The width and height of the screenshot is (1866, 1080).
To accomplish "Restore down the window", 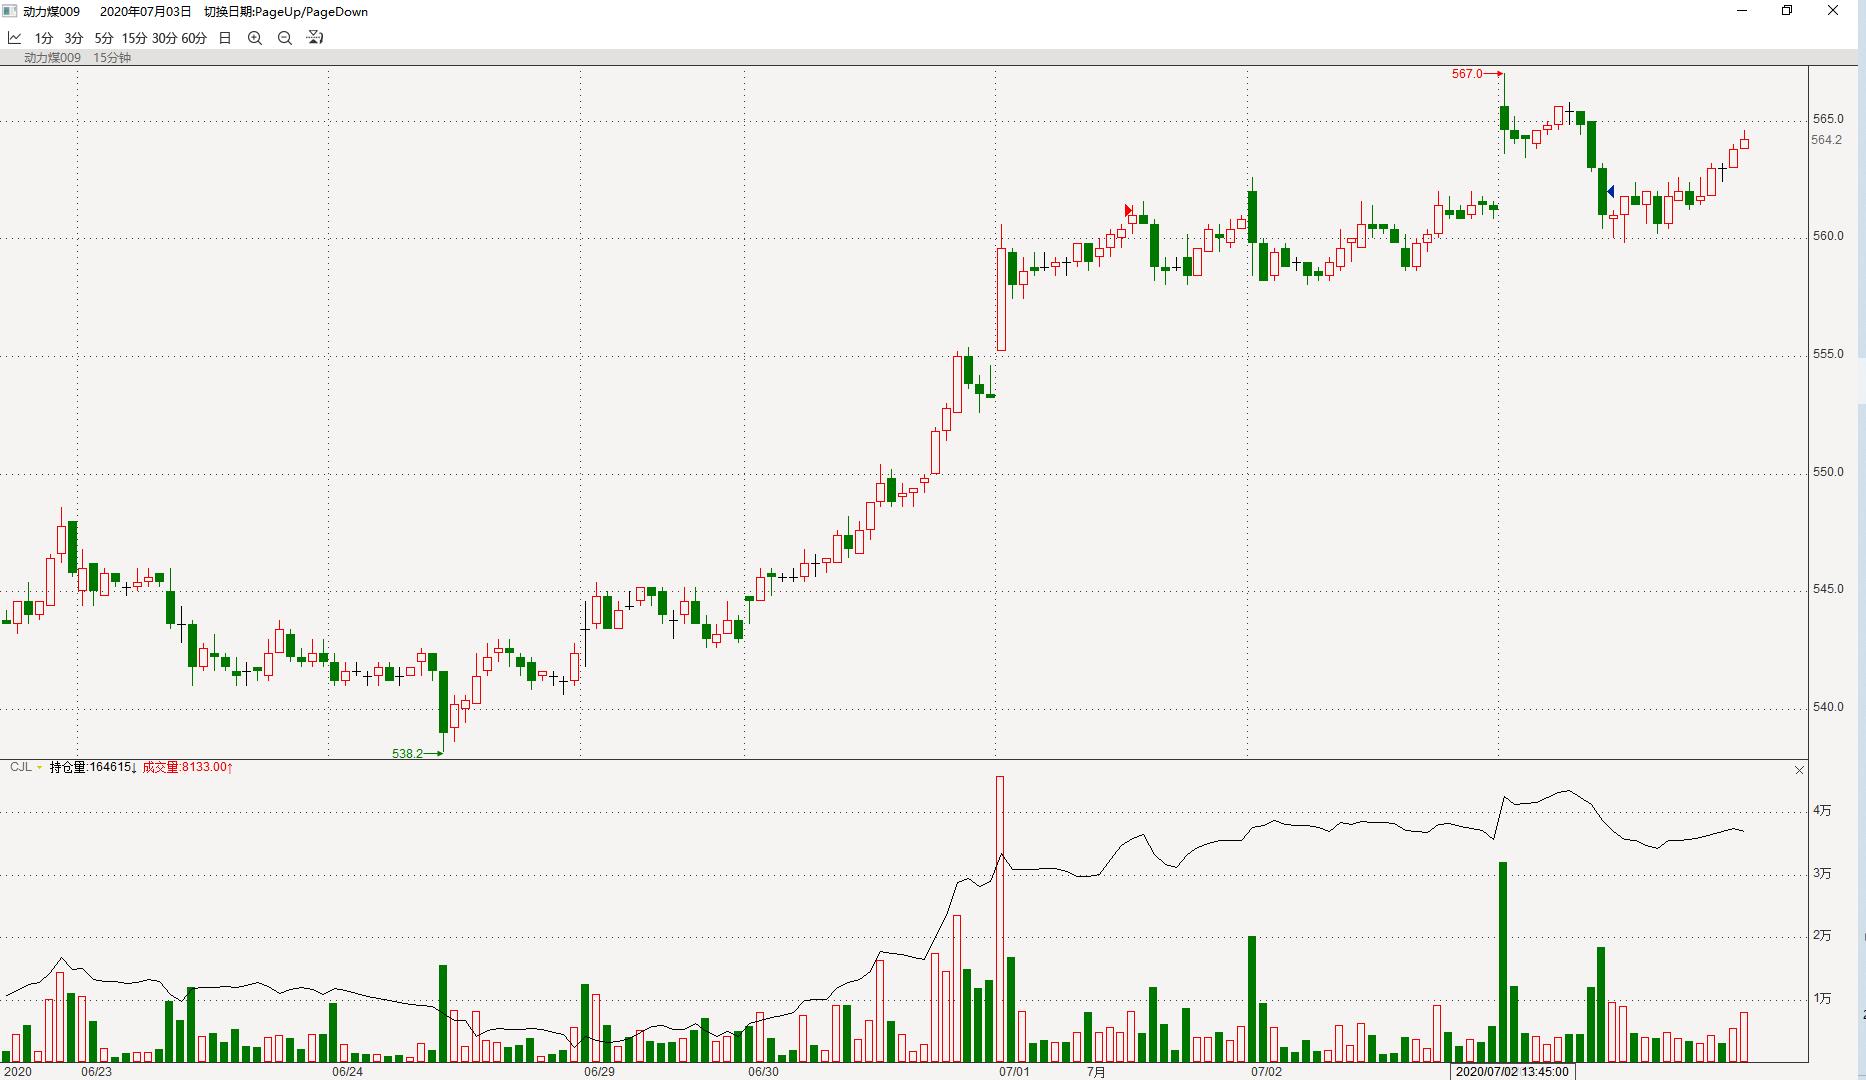I will point(1787,11).
